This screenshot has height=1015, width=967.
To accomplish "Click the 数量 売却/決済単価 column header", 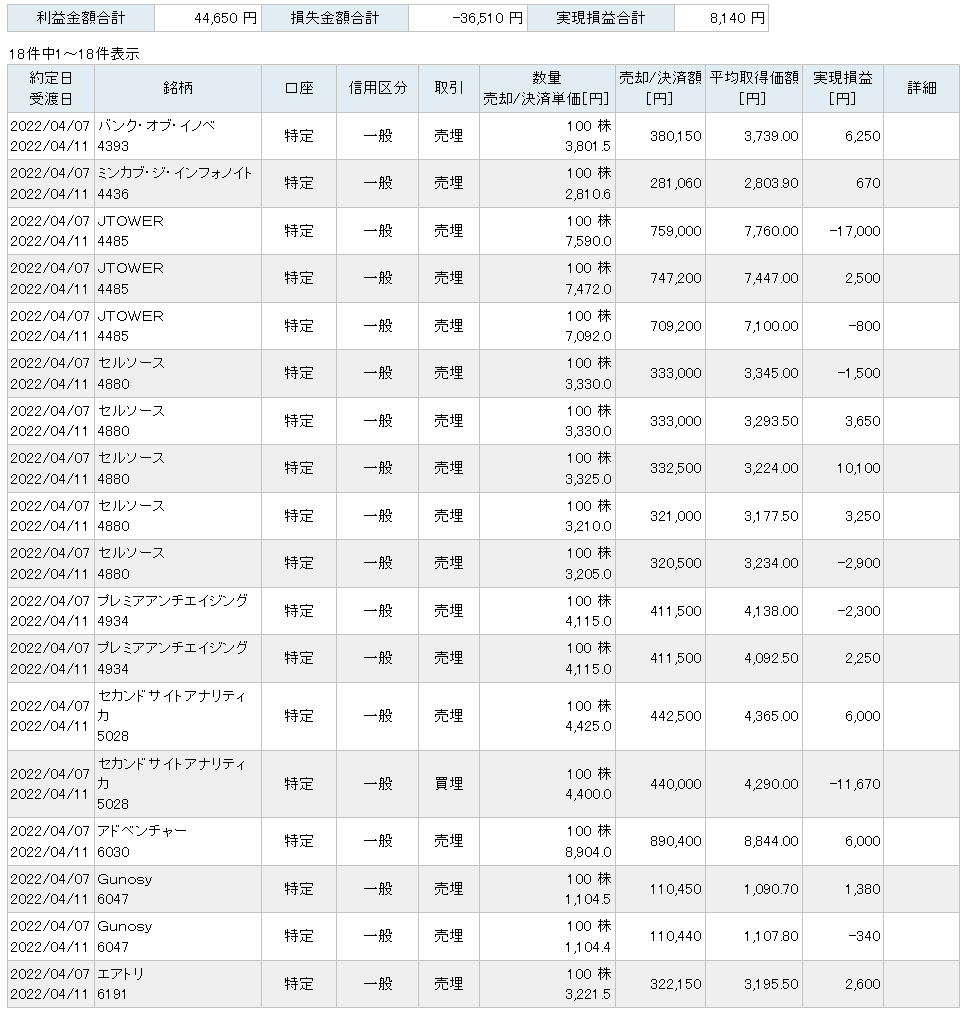I will (x=547, y=89).
